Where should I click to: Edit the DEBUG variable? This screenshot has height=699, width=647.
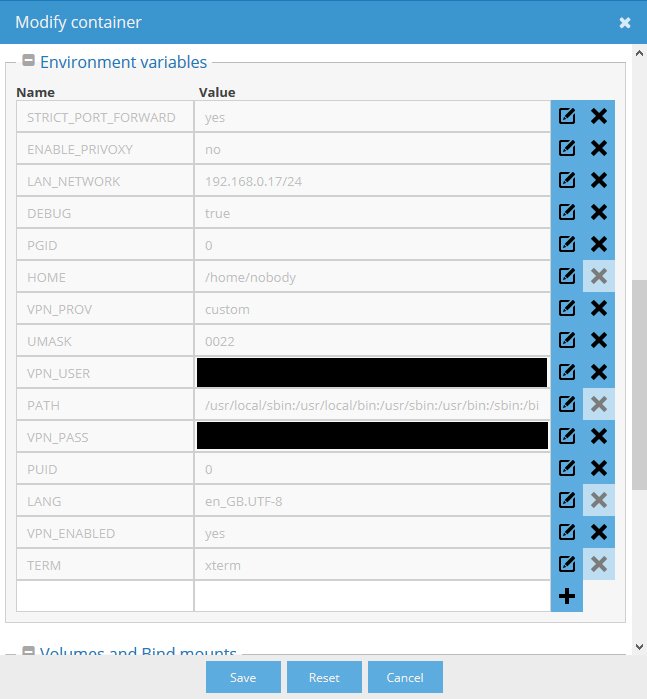(x=567, y=212)
